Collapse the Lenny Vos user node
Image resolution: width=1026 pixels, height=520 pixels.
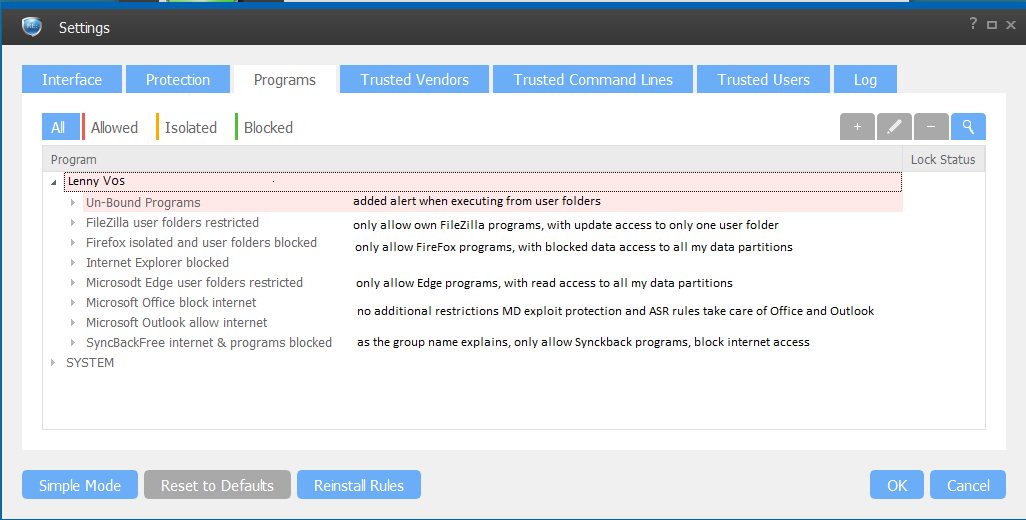pos(54,182)
